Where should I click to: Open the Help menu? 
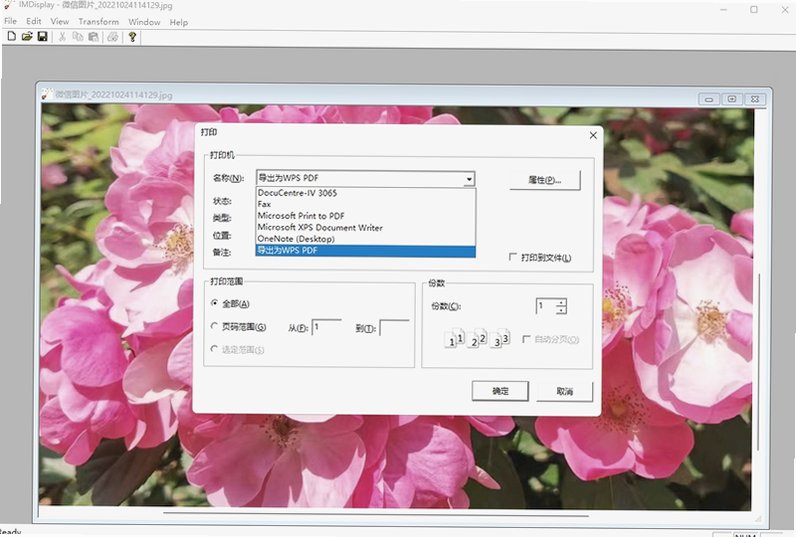pos(179,22)
